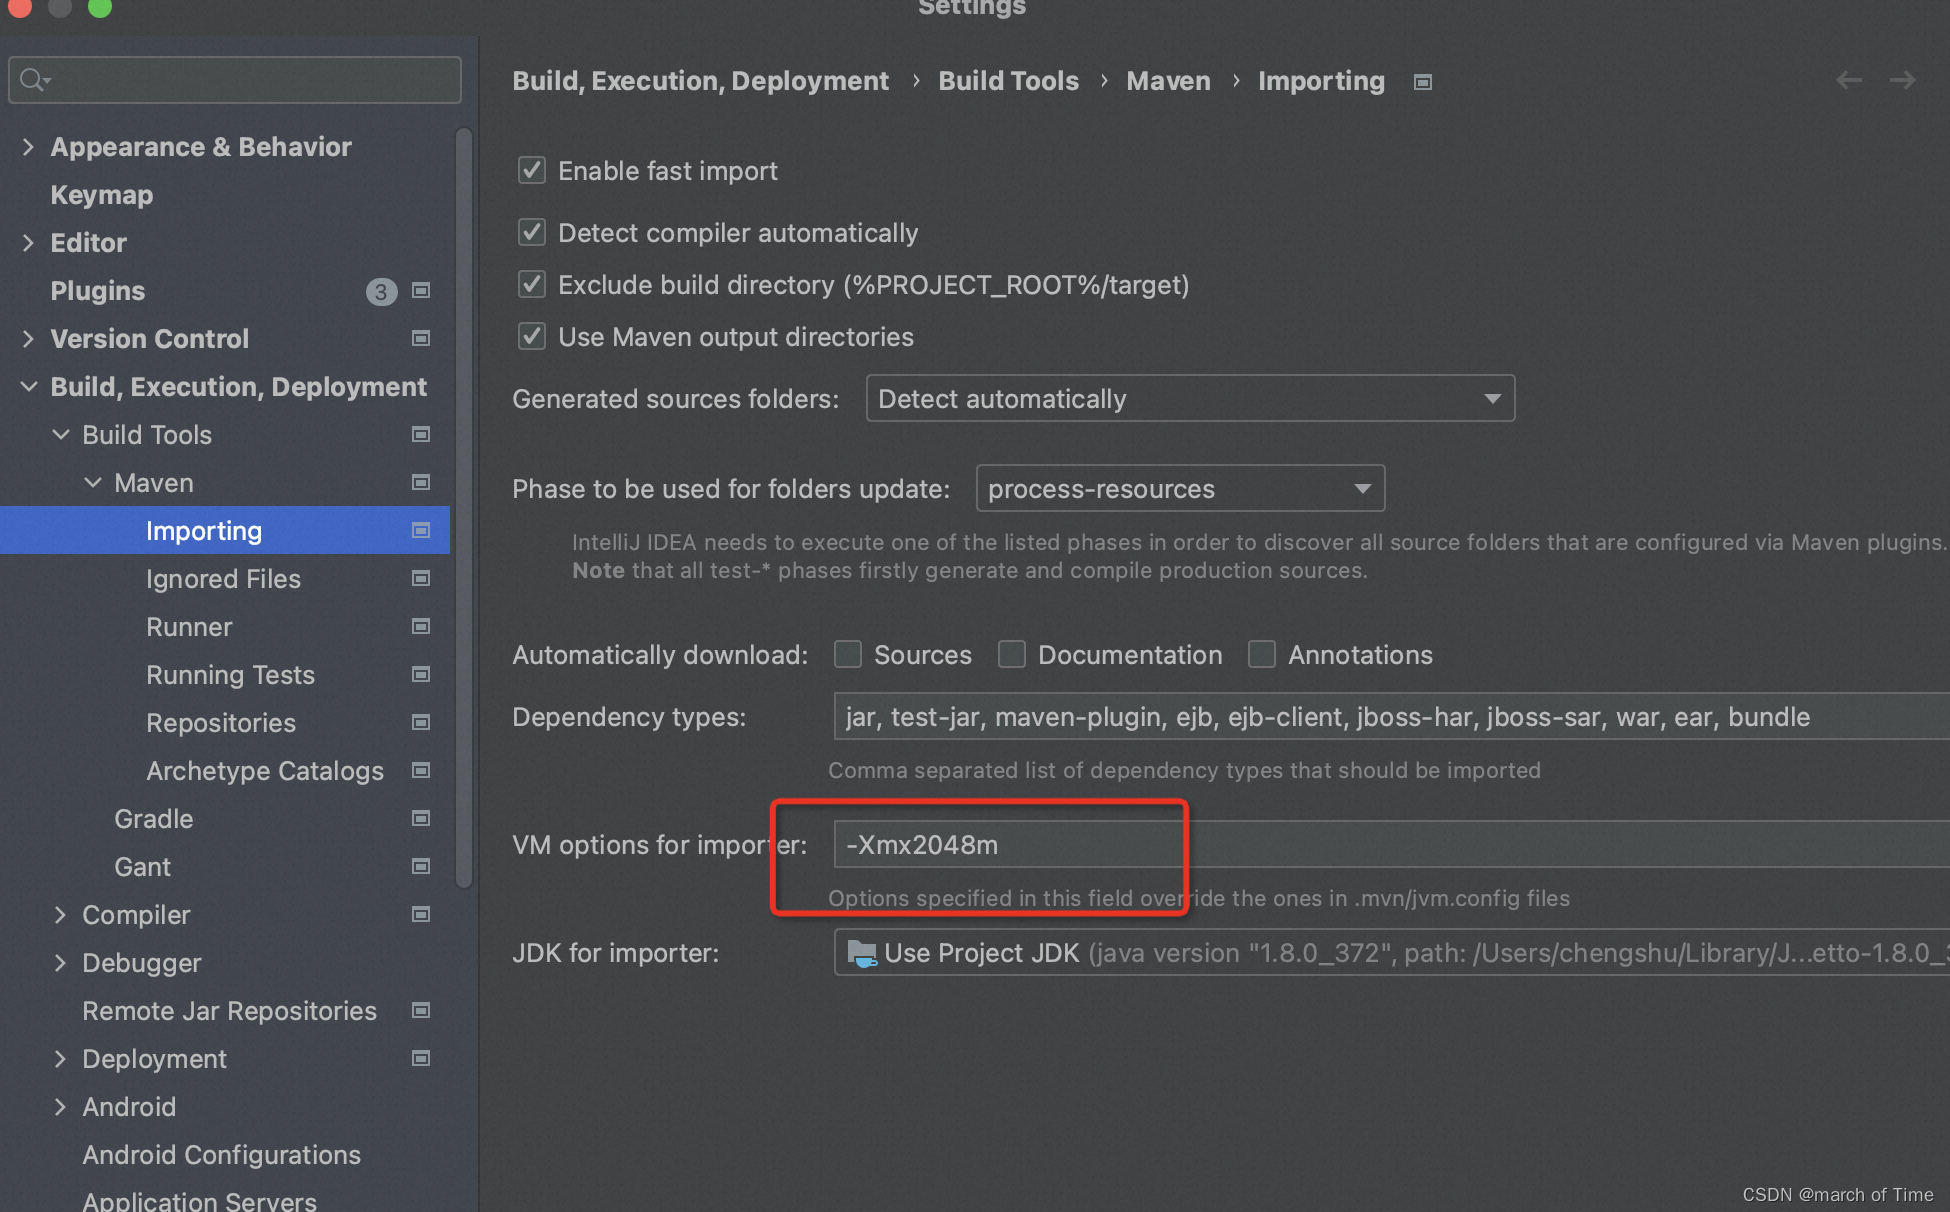Click the project-level icon beside Remote Jar Repositories
Screen dimensions: 1950x1212
421,1011
